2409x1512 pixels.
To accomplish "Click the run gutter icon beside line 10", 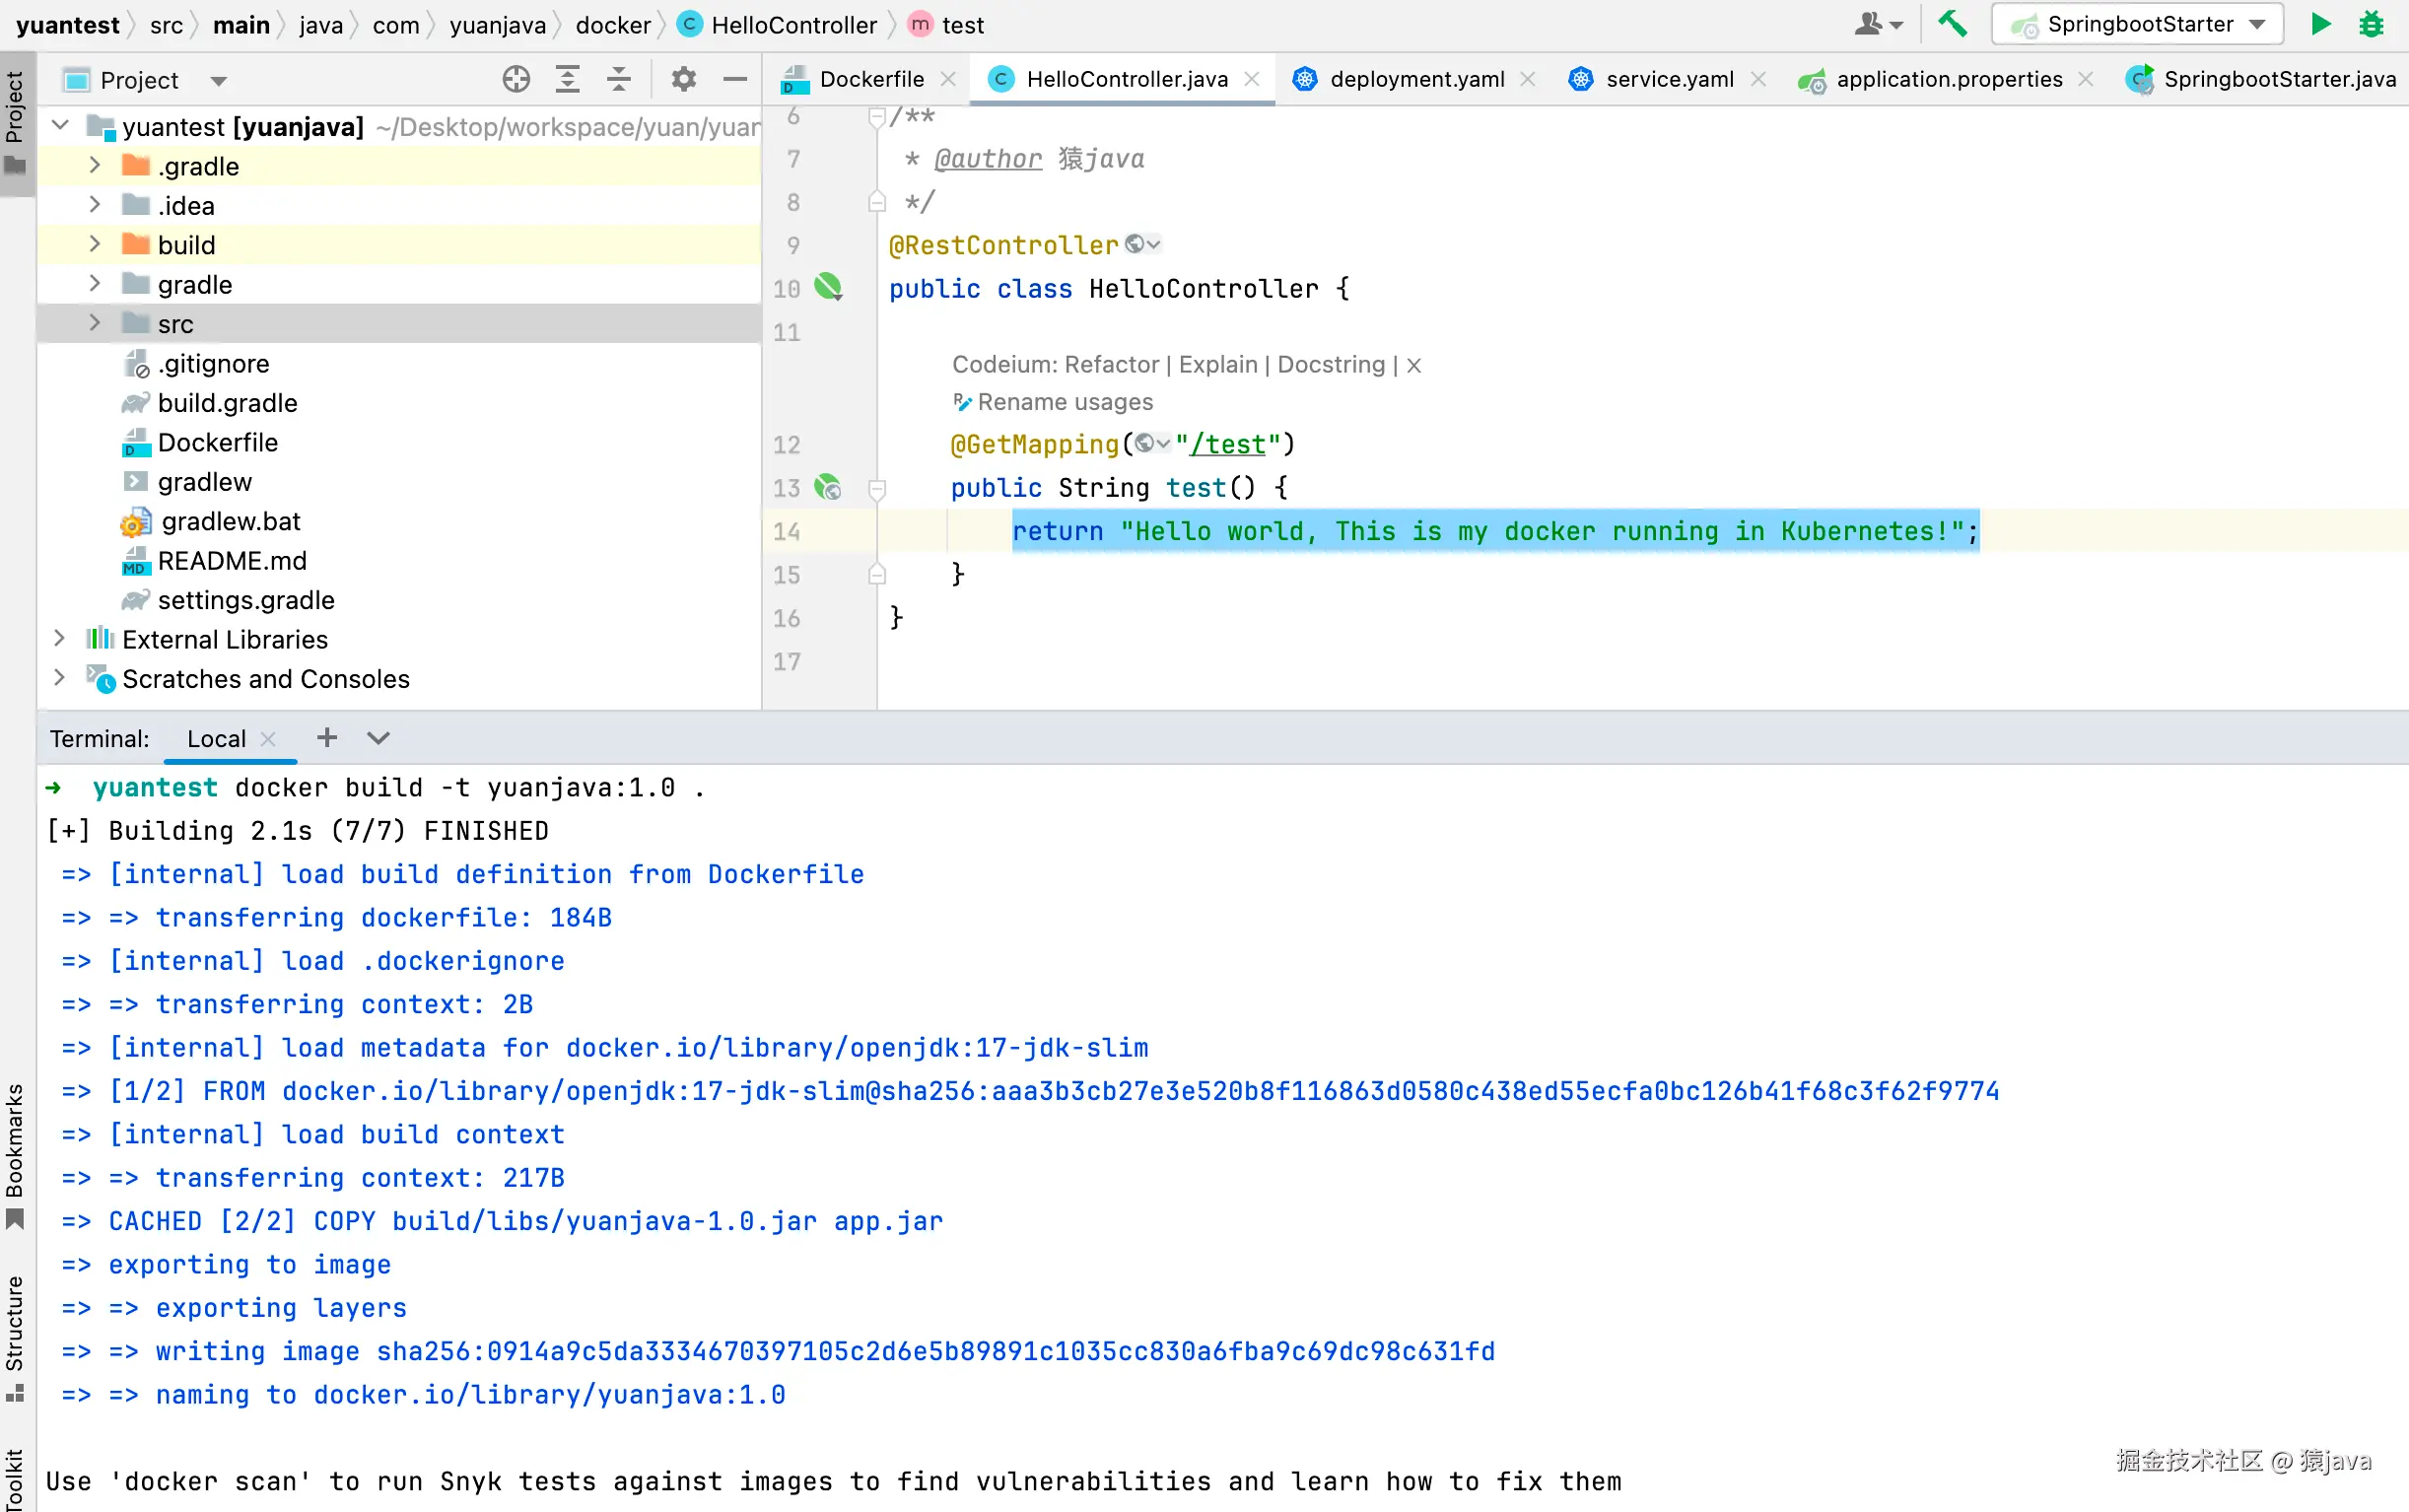I will (829, 288).
